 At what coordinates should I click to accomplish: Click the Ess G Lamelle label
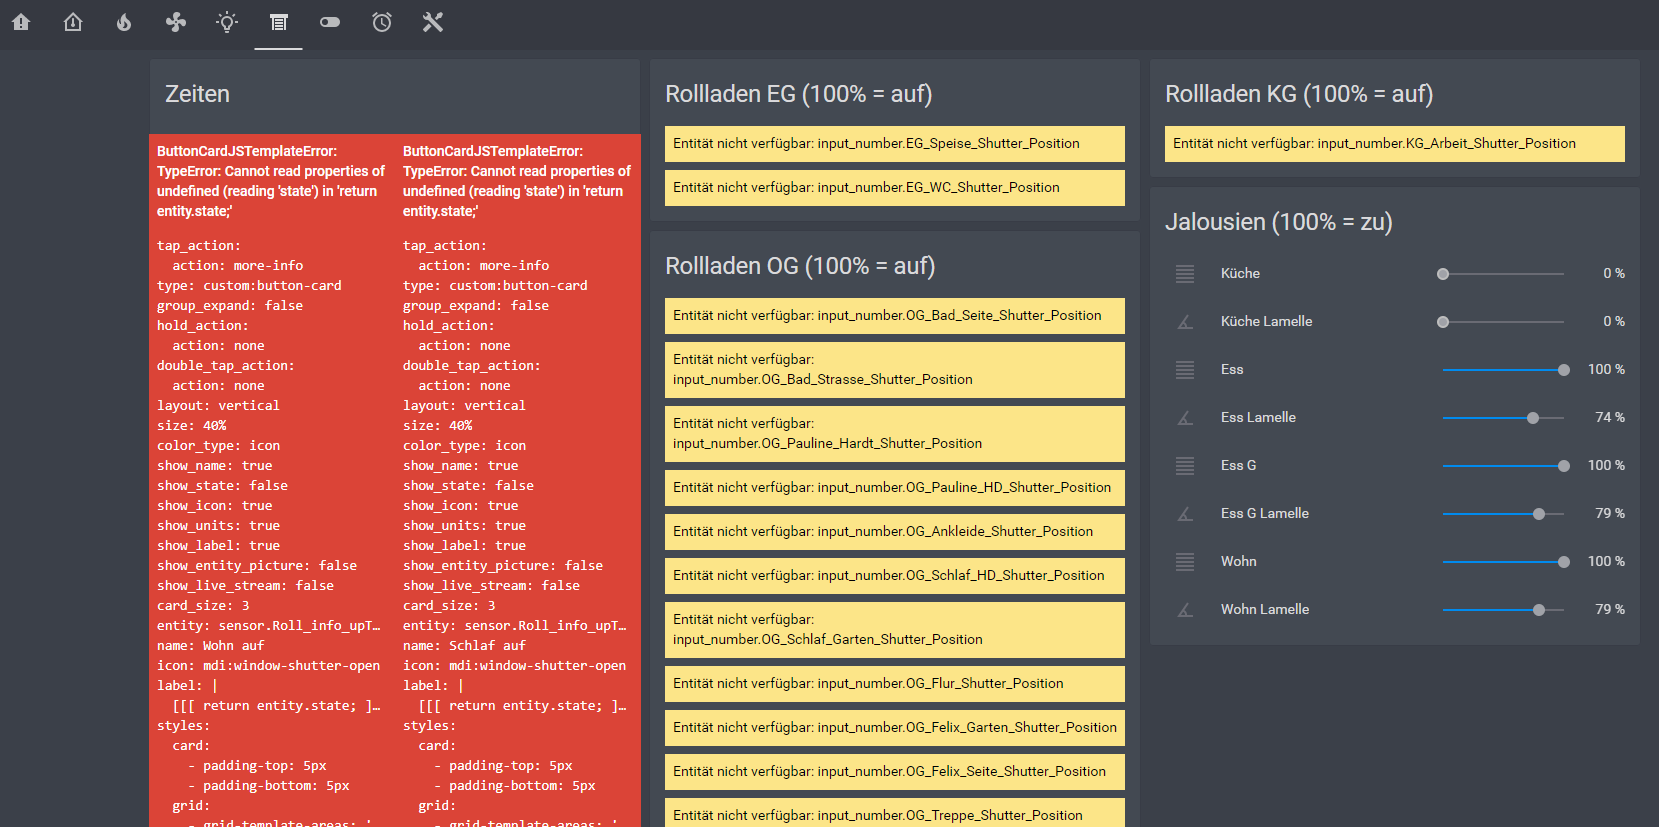click(x=1265, y=513)
